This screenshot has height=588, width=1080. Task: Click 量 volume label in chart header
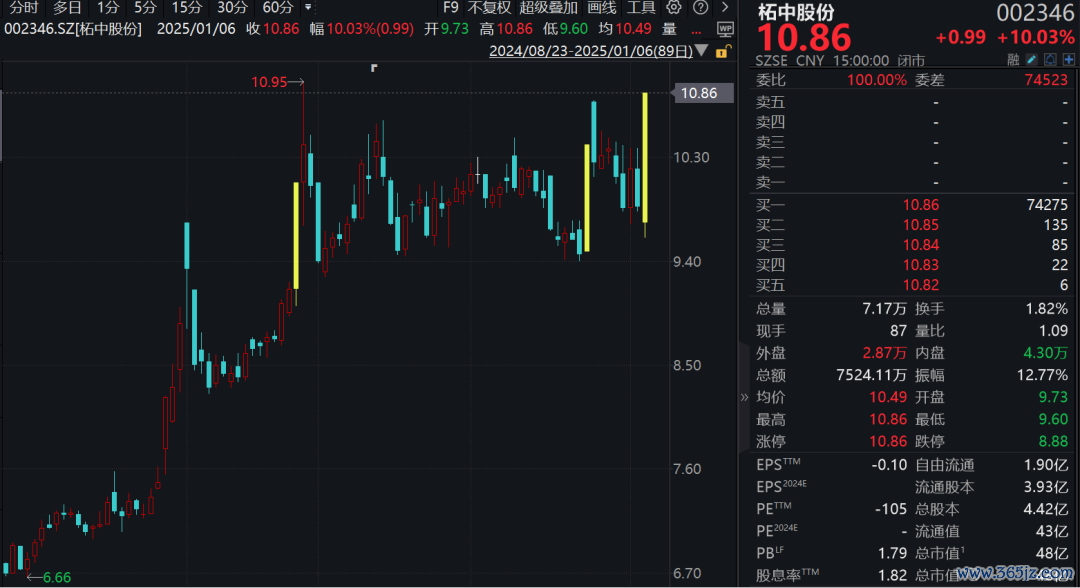669,29
